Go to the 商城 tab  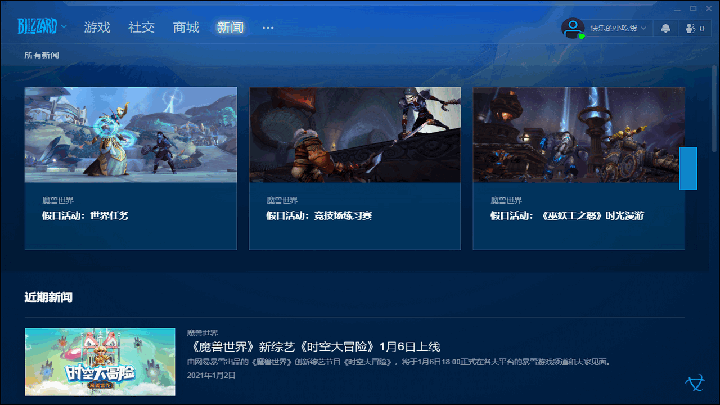(x=186, y=28)
